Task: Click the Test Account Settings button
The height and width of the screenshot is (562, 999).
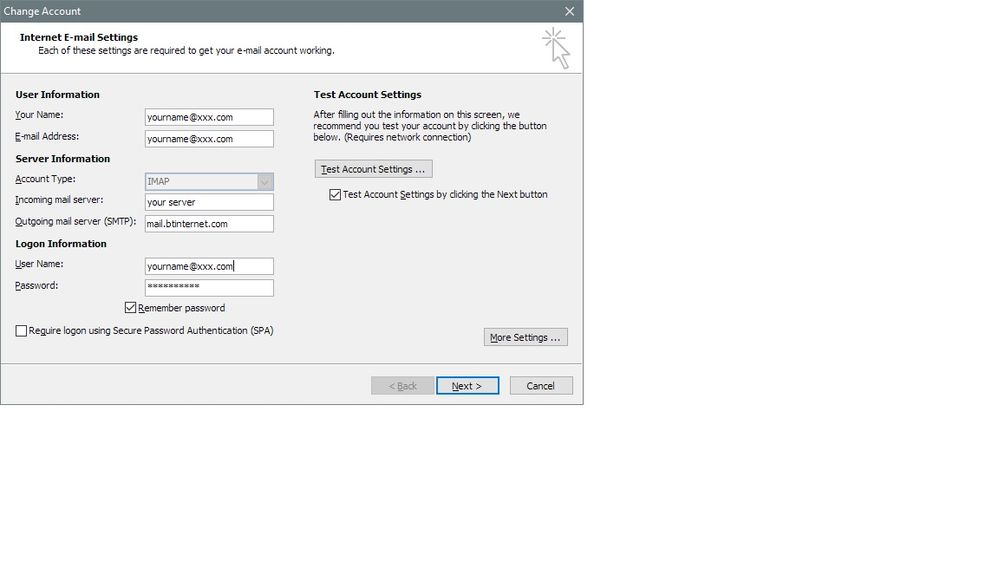Action: [x=374, y=169]
